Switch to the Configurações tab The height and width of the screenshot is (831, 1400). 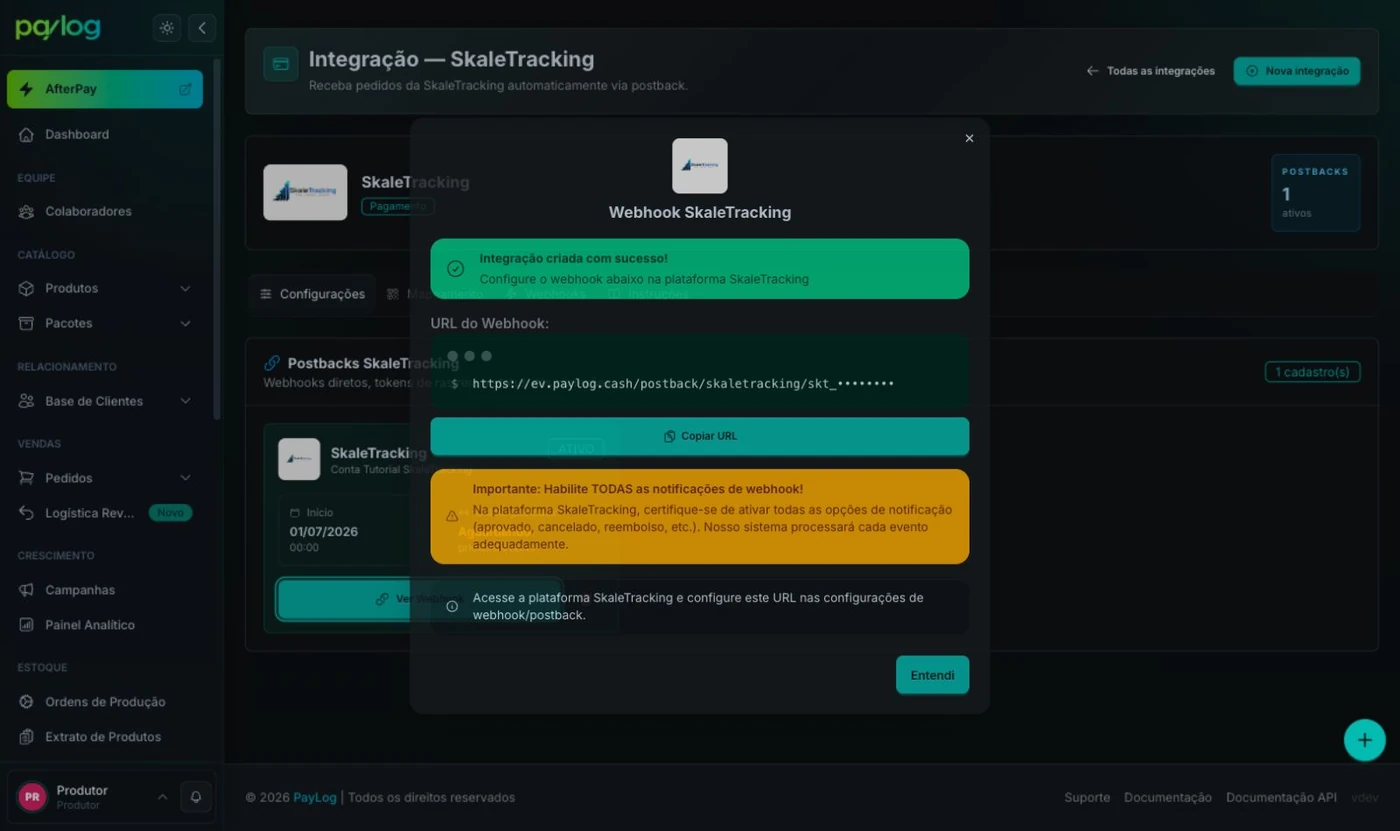pos(312,294)
